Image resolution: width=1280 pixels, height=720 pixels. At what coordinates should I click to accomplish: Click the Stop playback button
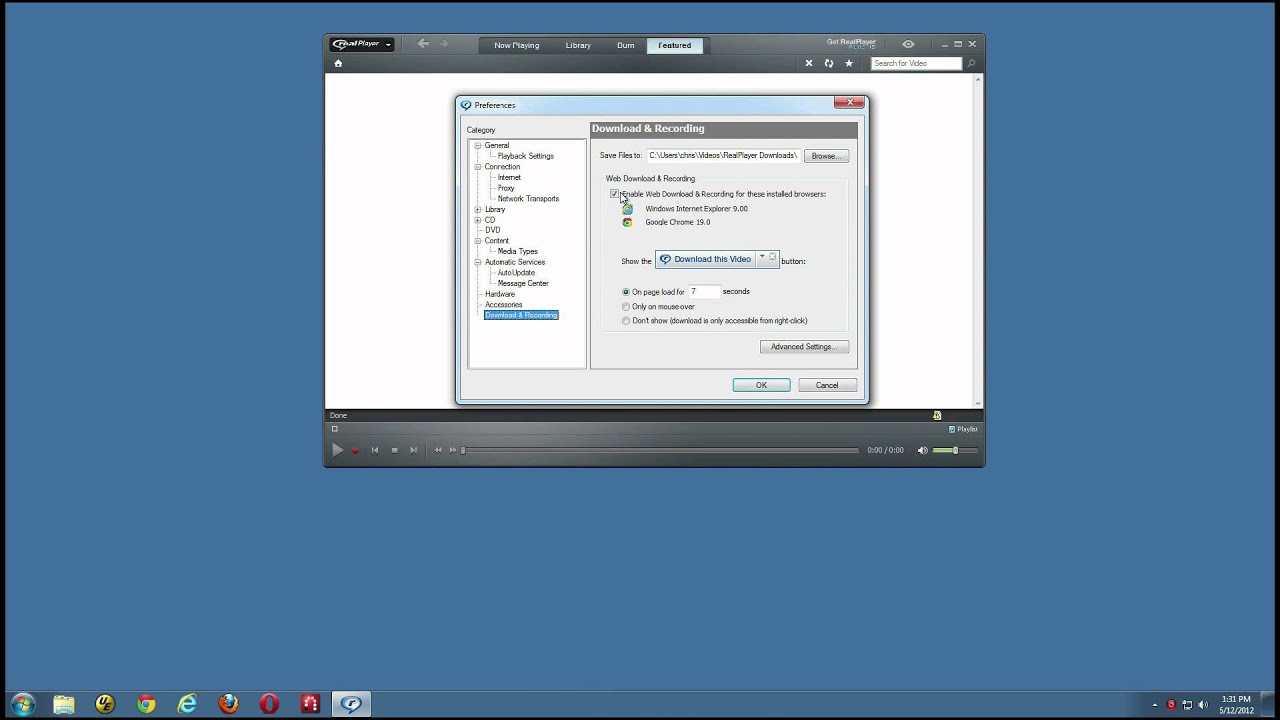tap(395, 450)
